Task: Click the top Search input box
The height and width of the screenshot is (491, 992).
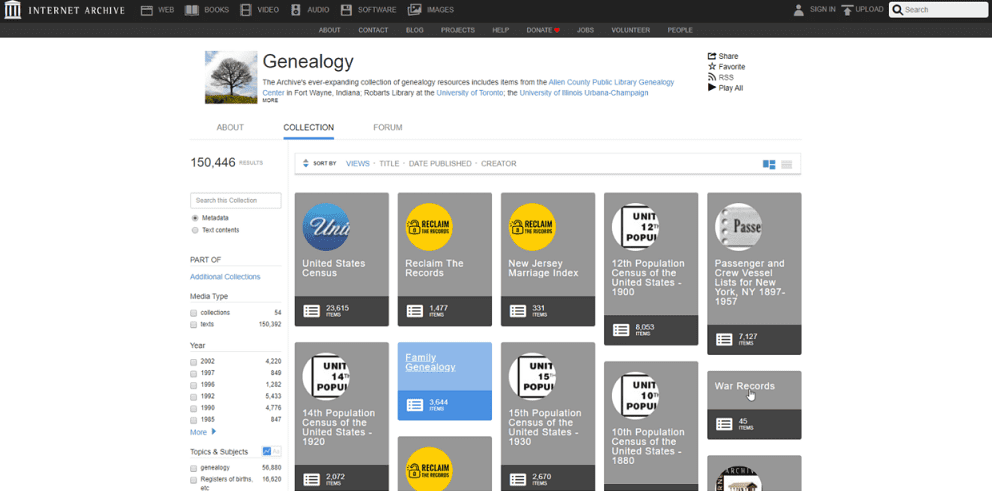Action: click(938, 9)
